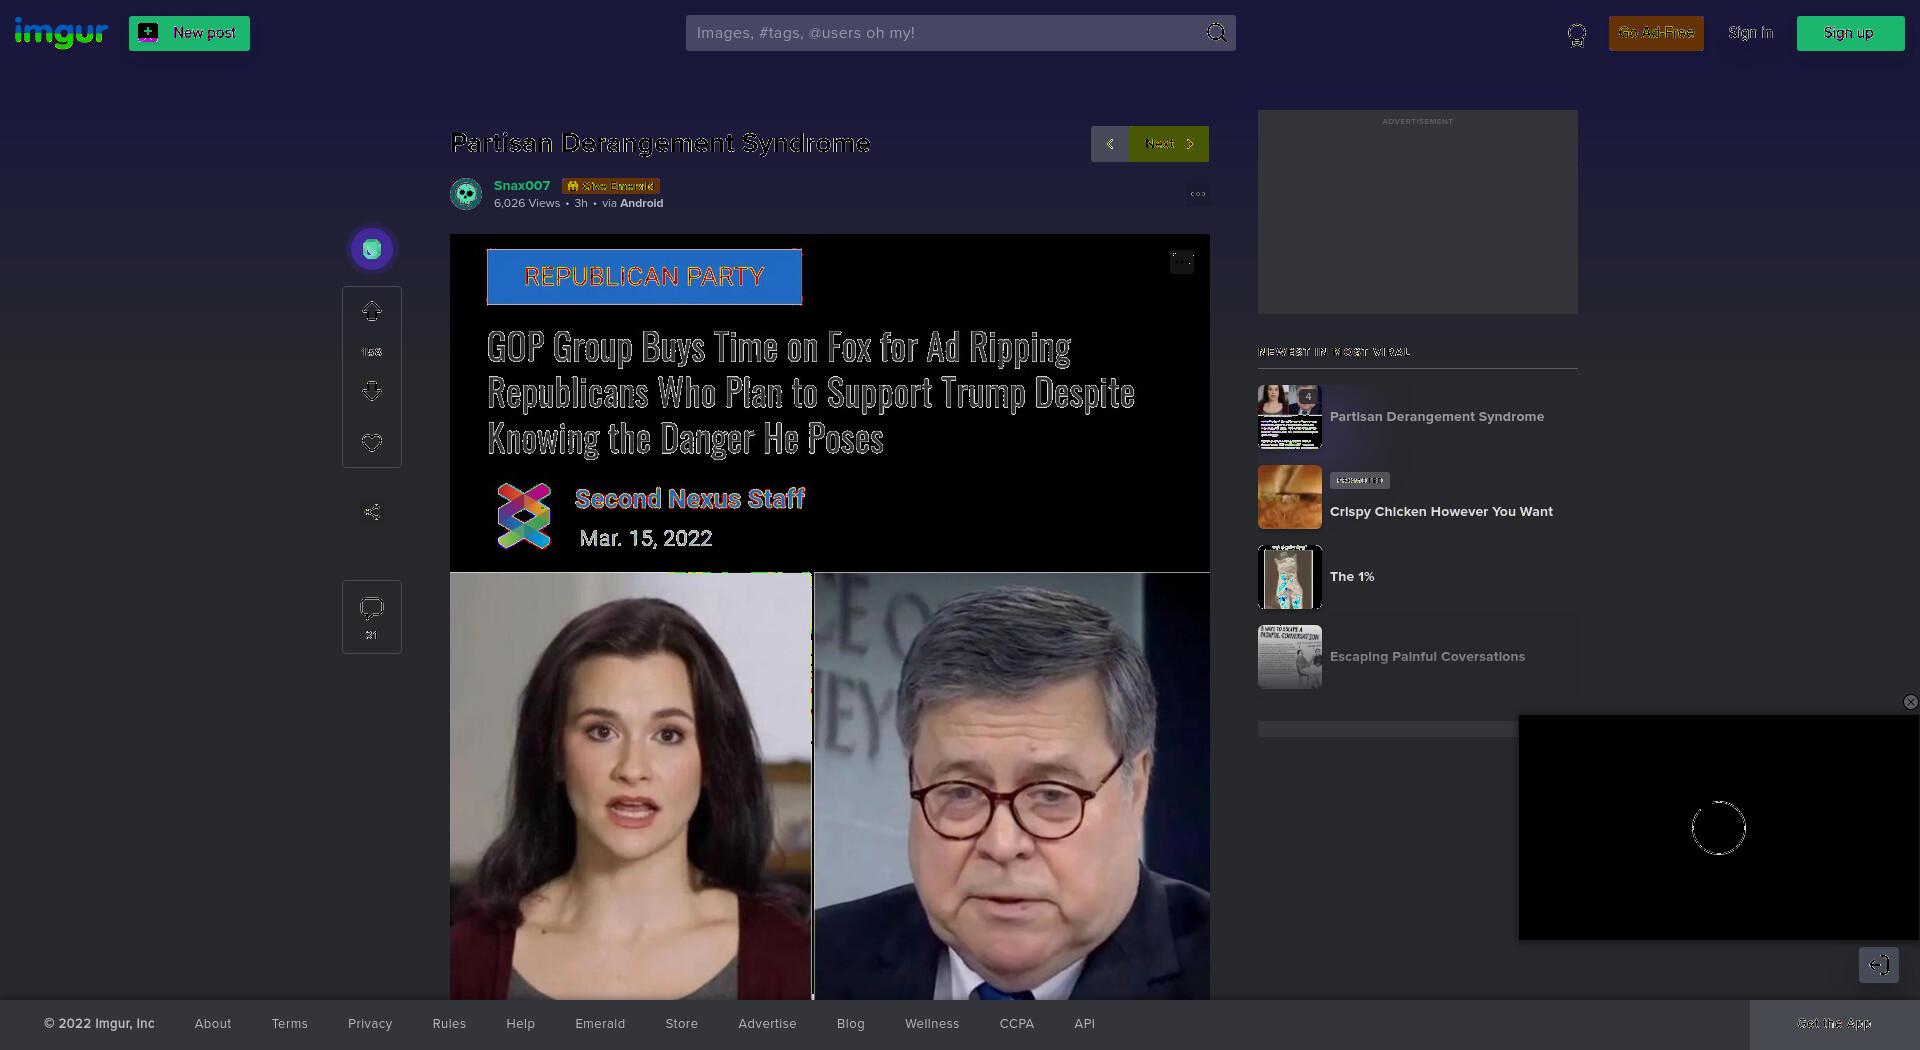Click the Emerald badge next to Snax007
This screenshot has width=1920, height=1050.
tap(610, 186)
